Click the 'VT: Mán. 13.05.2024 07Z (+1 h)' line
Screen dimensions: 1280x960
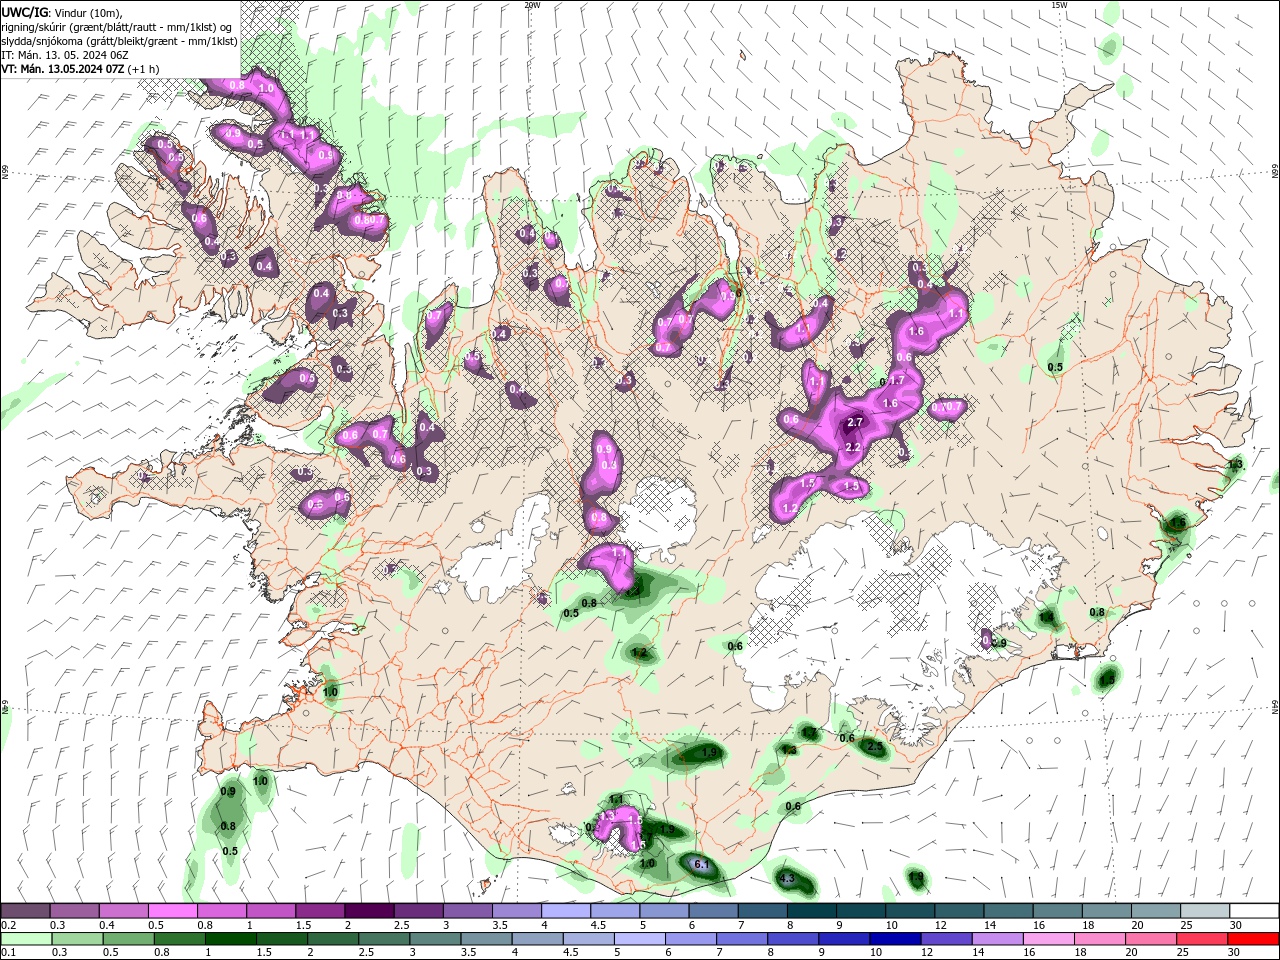[x=80, y=69]
